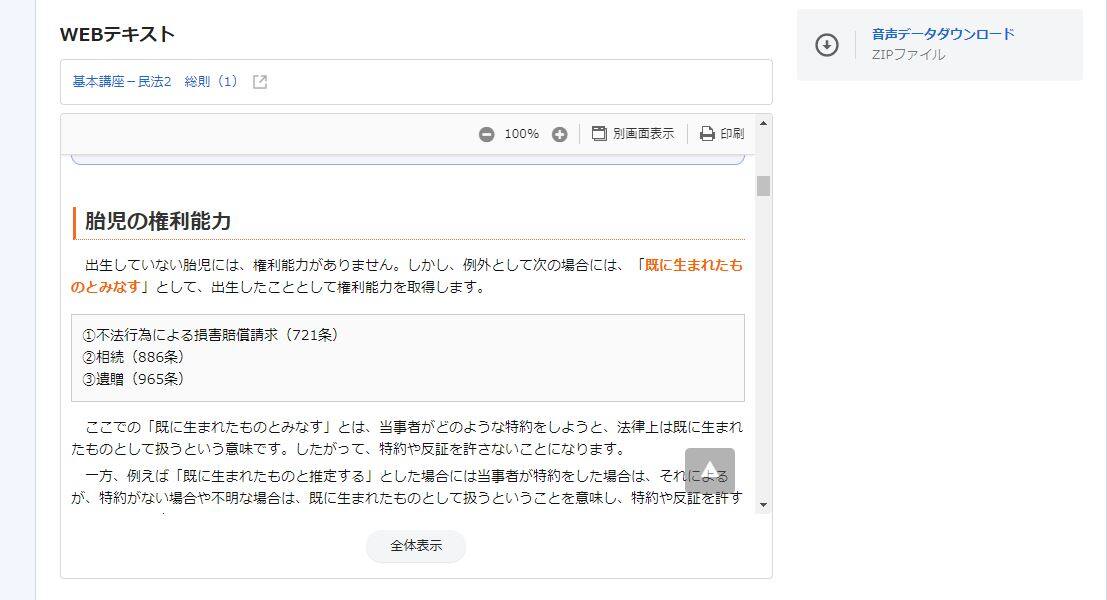Click the 100% zoom level text
This screenshot has width=1107, height=600.
click(x=522, y=133)
